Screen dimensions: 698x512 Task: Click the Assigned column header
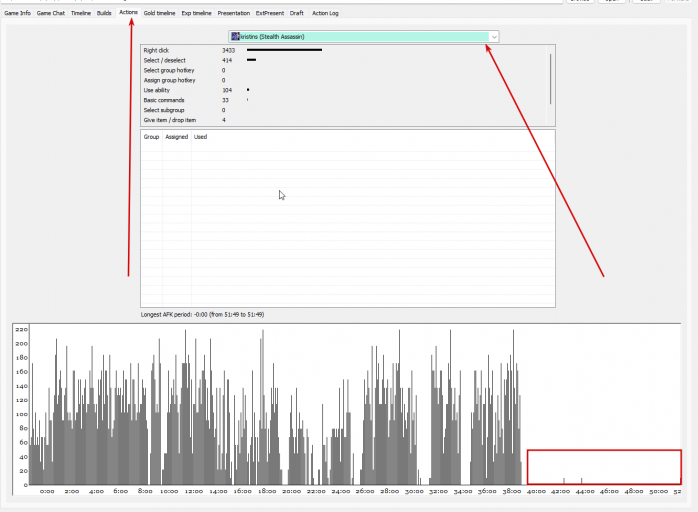tap(177, 137)
